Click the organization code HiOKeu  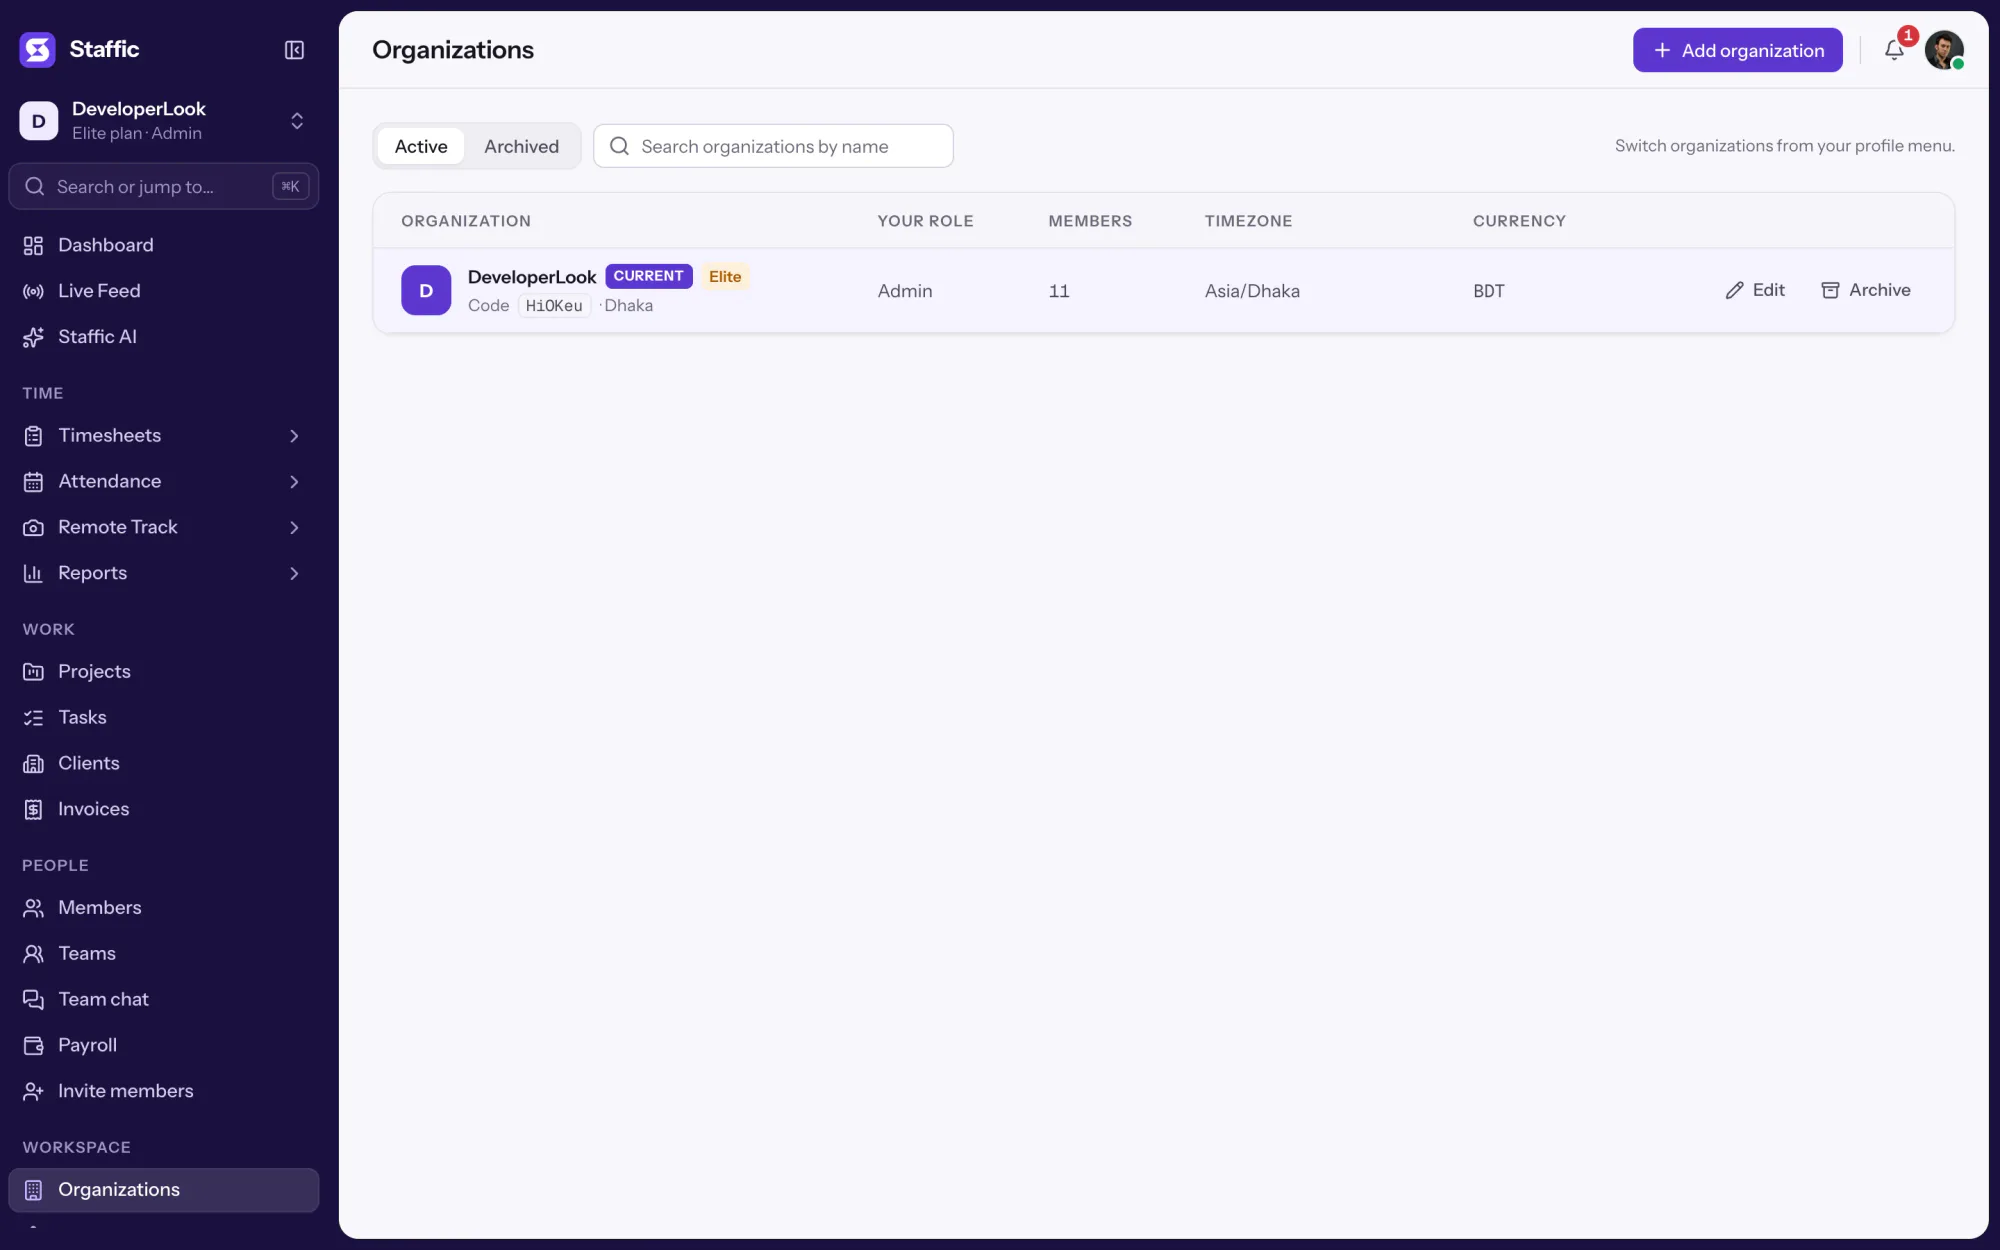tap(554, 306)
